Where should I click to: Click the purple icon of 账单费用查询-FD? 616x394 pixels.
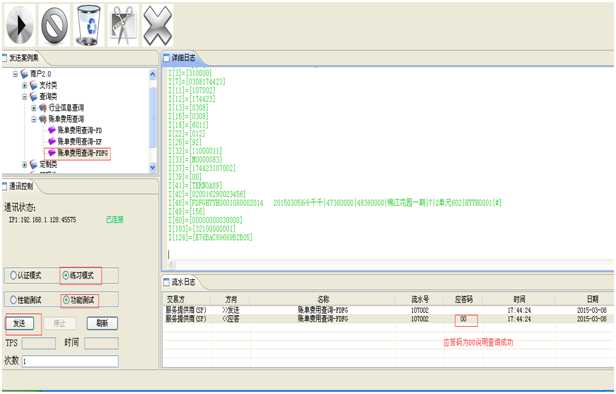pos(52,130)
